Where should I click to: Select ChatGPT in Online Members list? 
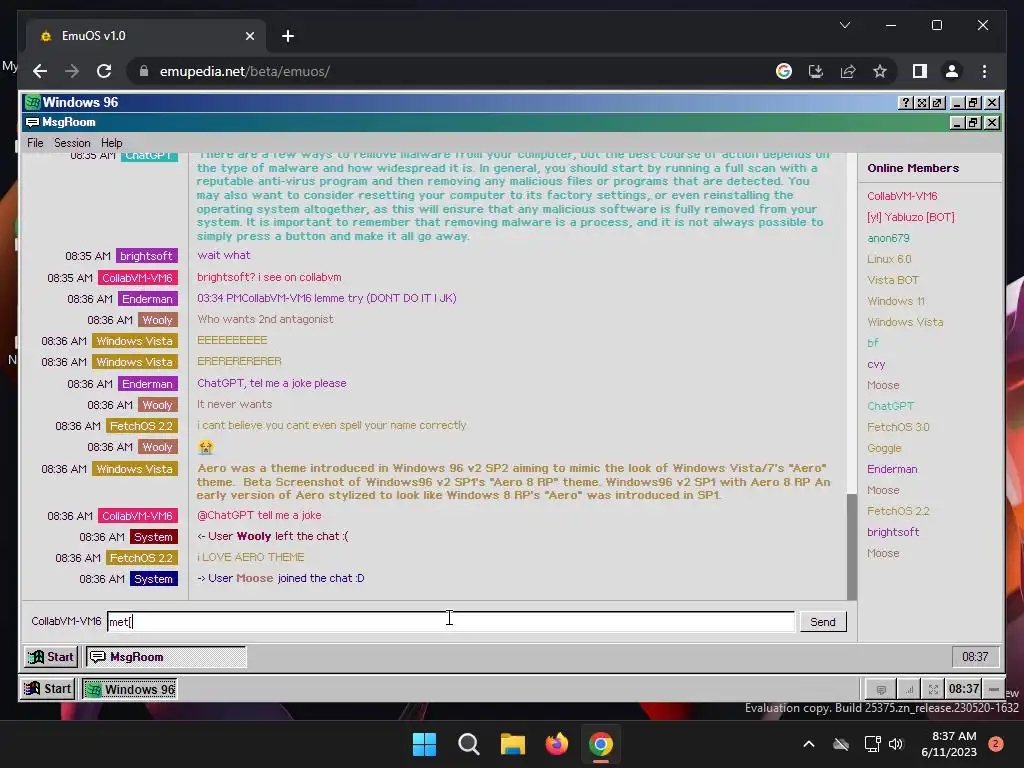[890, 406]
